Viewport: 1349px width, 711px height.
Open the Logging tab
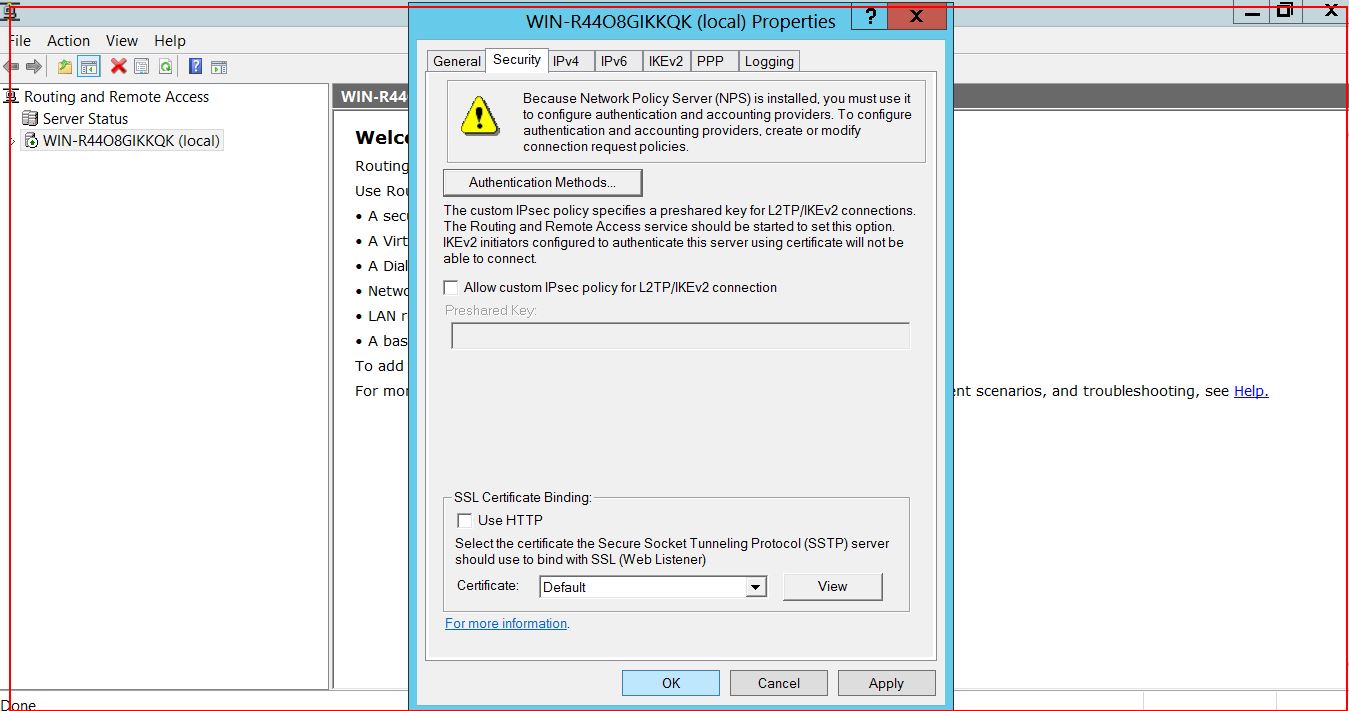(769, 61)
